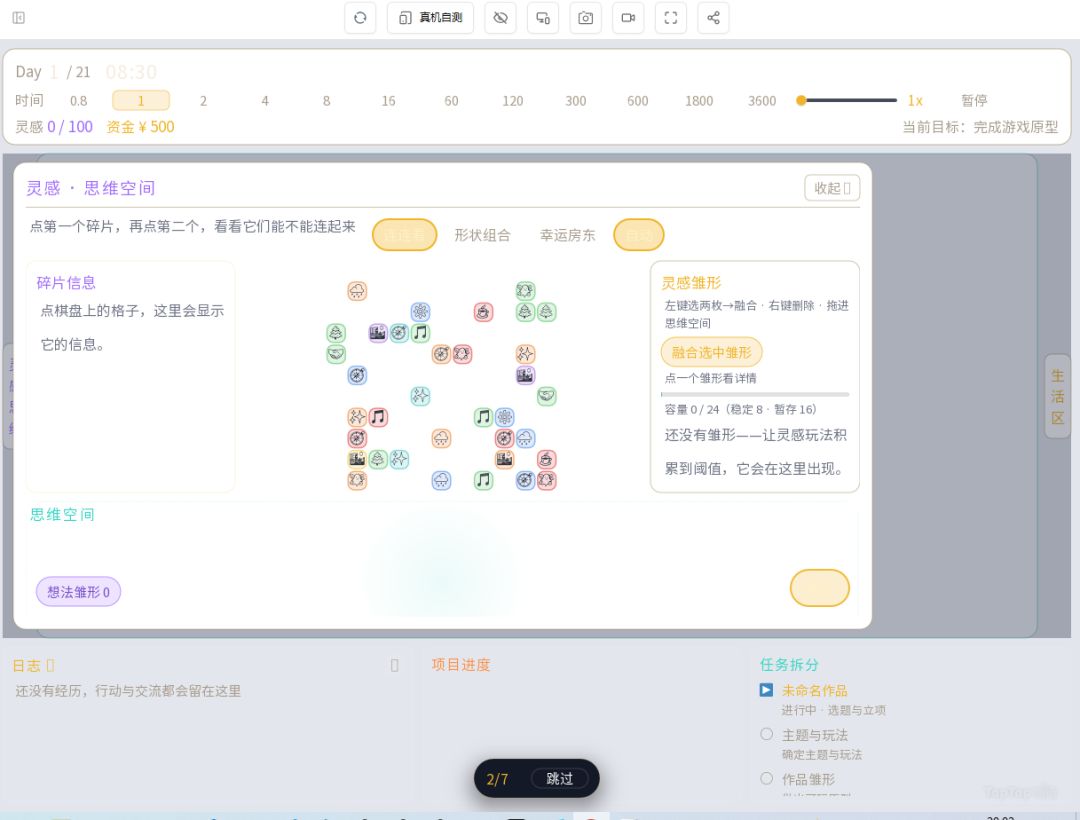Viewport: 1080px width, 820px height.
Task: Switch to the 形状组合 tab
Action: tap(482, 235)
